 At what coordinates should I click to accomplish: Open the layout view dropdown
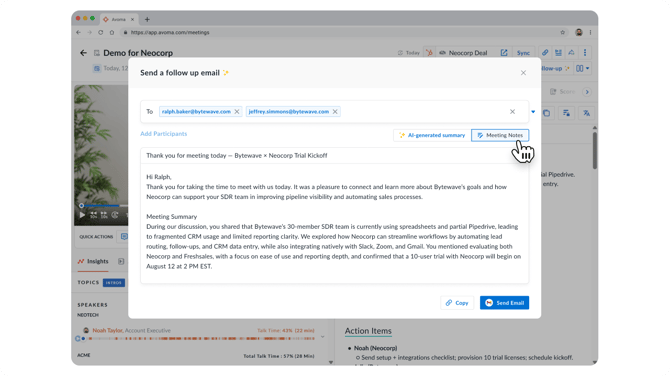(x=583, y=68)
